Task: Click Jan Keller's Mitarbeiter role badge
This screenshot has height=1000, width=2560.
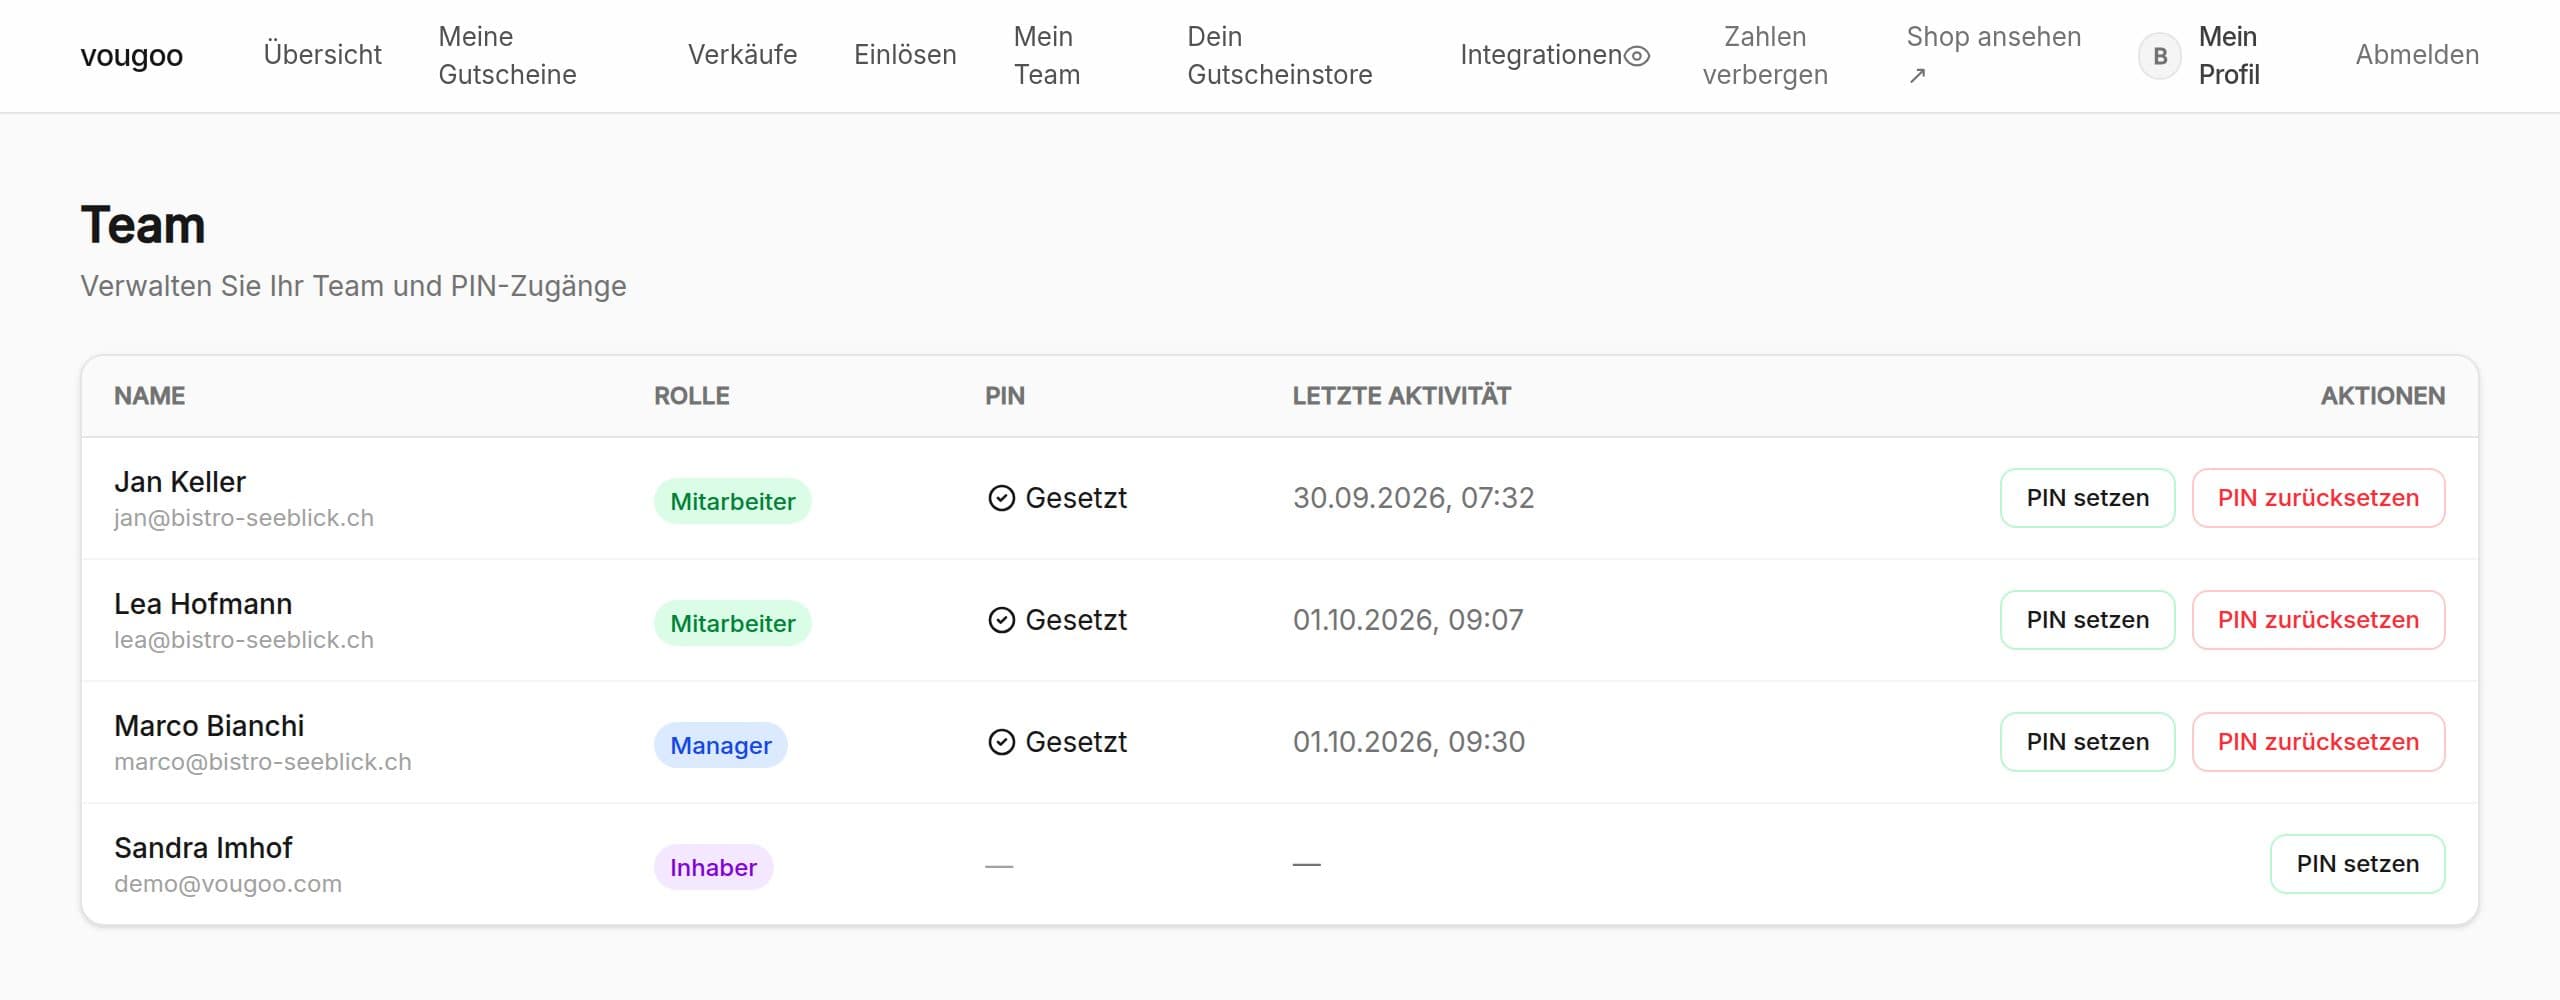Action: pyautogui.click(x=732, y=501)
